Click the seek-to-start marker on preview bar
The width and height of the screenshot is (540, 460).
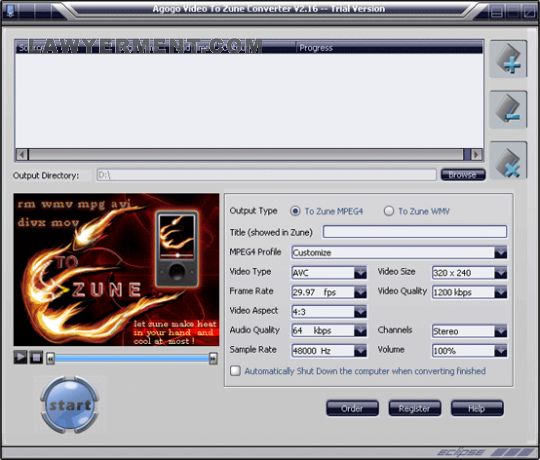pos(51,359)
